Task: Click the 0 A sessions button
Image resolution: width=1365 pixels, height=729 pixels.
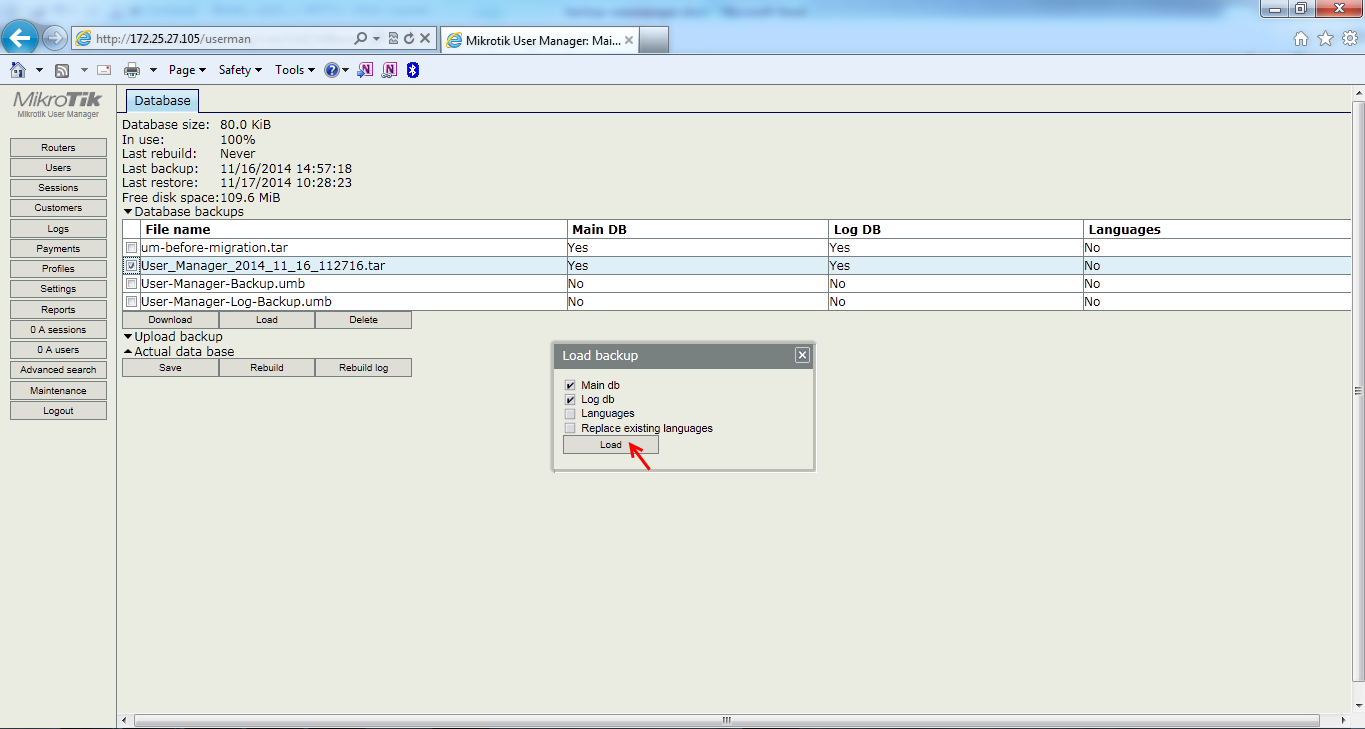Action: pyautogui.click(x=58, y=330)
